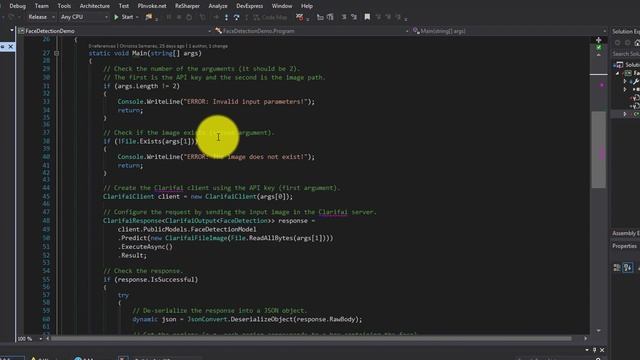Click the Home icon in Solution Explorer
This screenshot has height=360, width=640.
[x=637, y=43]
